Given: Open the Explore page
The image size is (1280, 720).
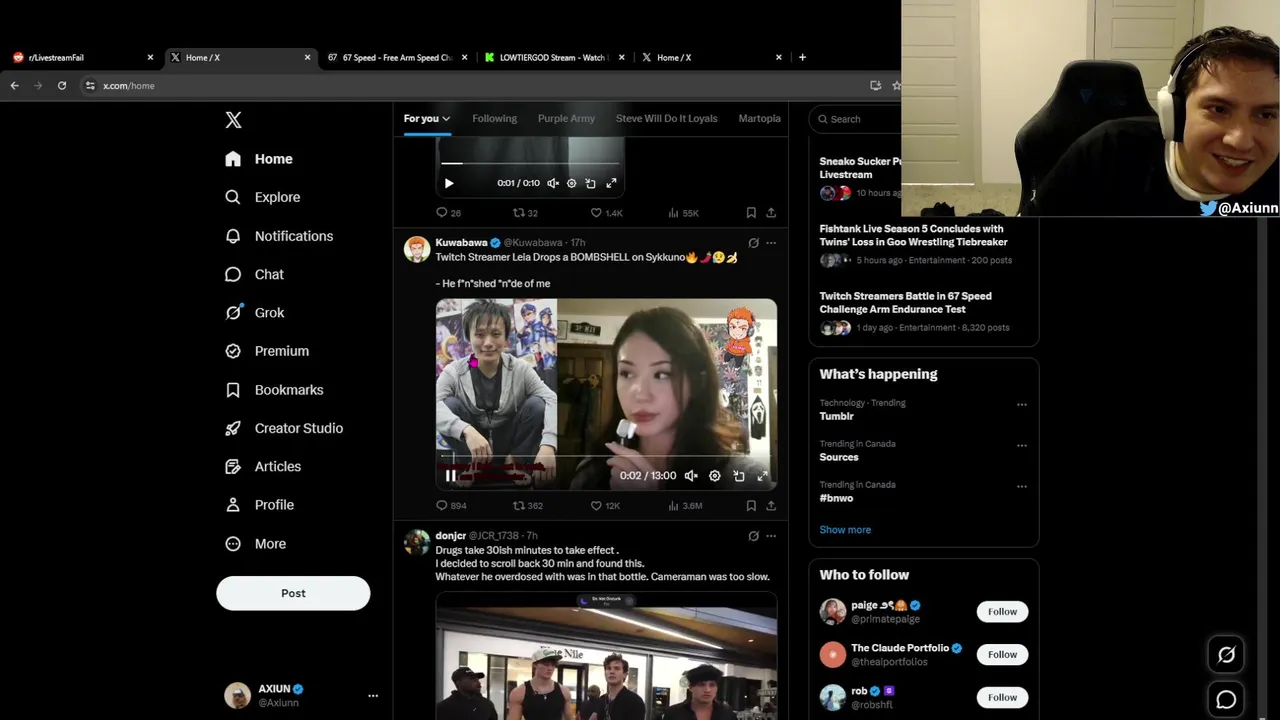Looking at the screenshot, I should 262,197.
